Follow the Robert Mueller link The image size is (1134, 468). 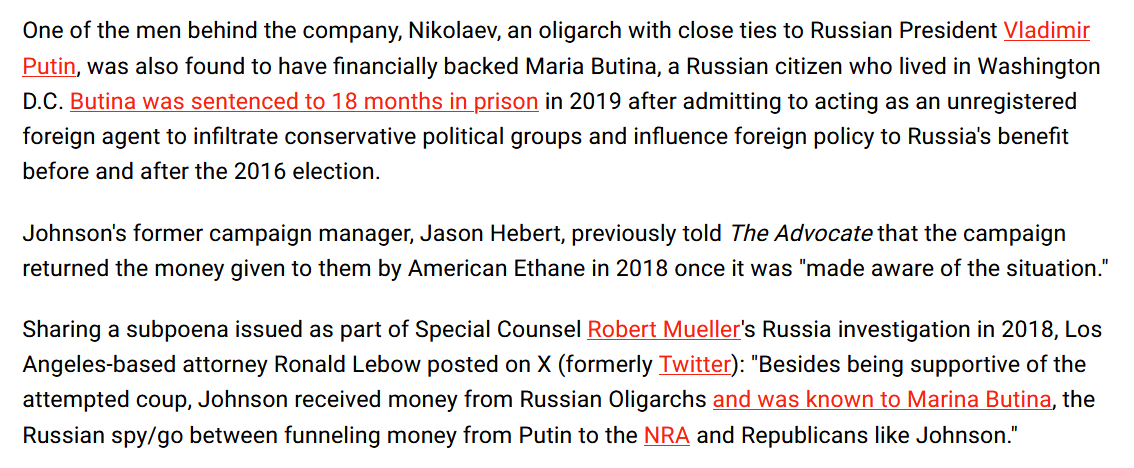(x=664, y=330)
